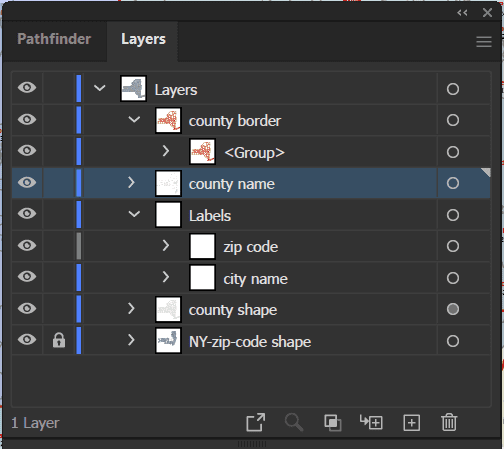Hide the county shape layer
This screenshot has width=504, height=449.
click(x=27, y=308)
